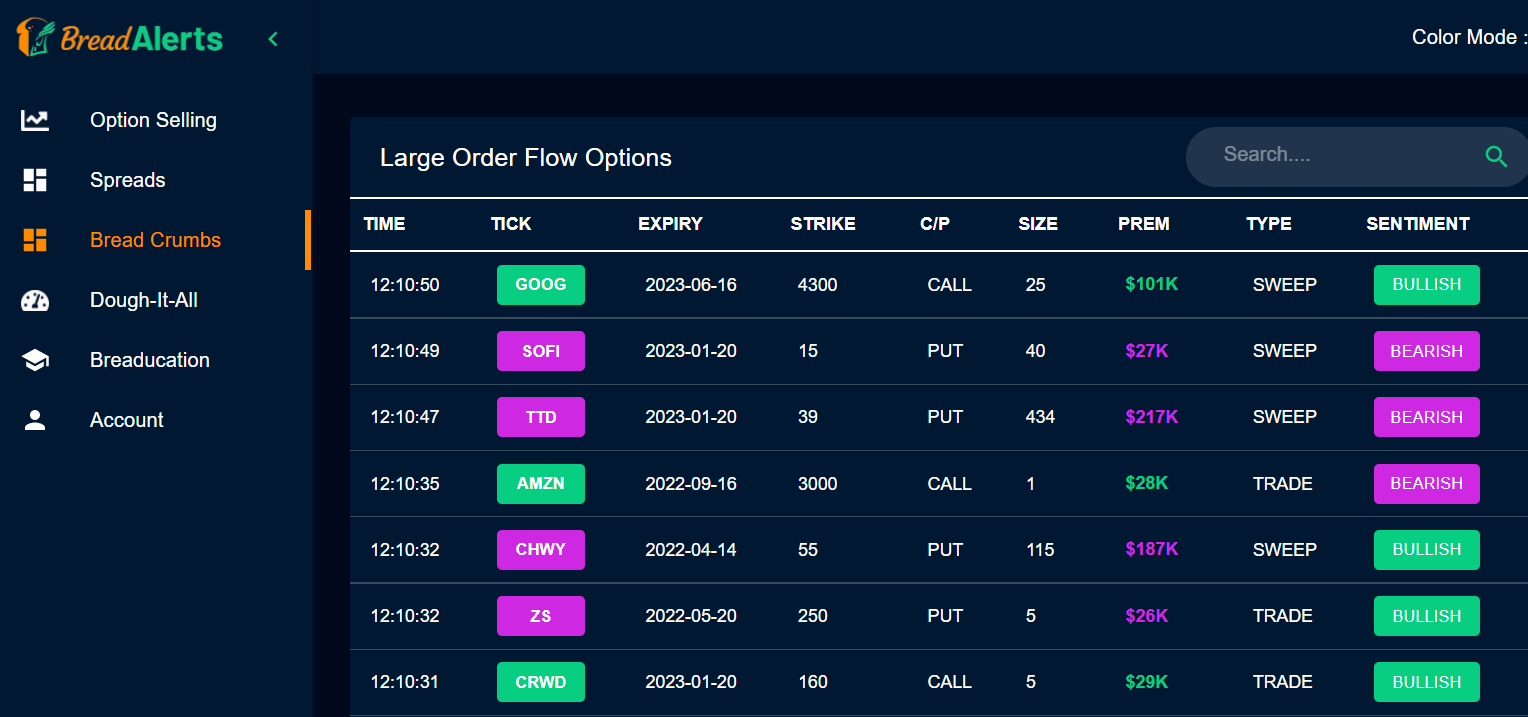Click the 2022-09-16 expiry cell

[691, 484]
